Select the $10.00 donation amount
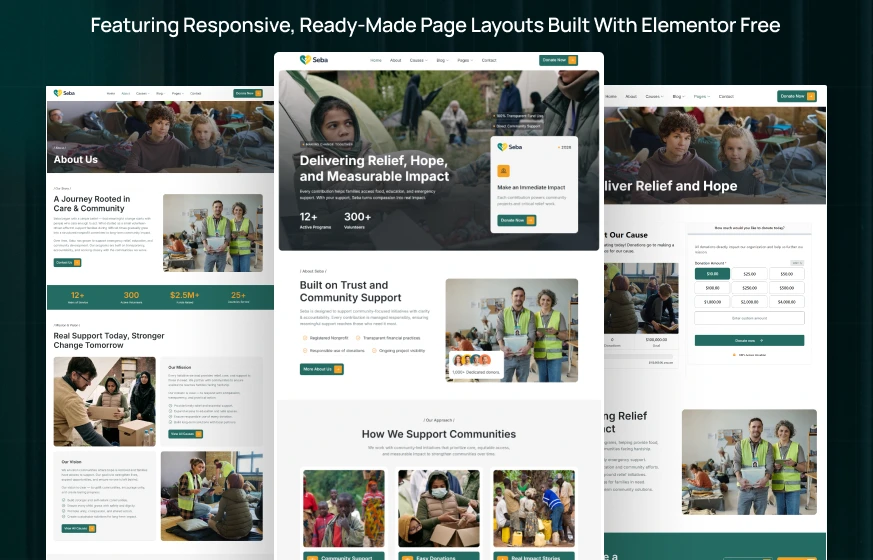 [x=712, y=274]
